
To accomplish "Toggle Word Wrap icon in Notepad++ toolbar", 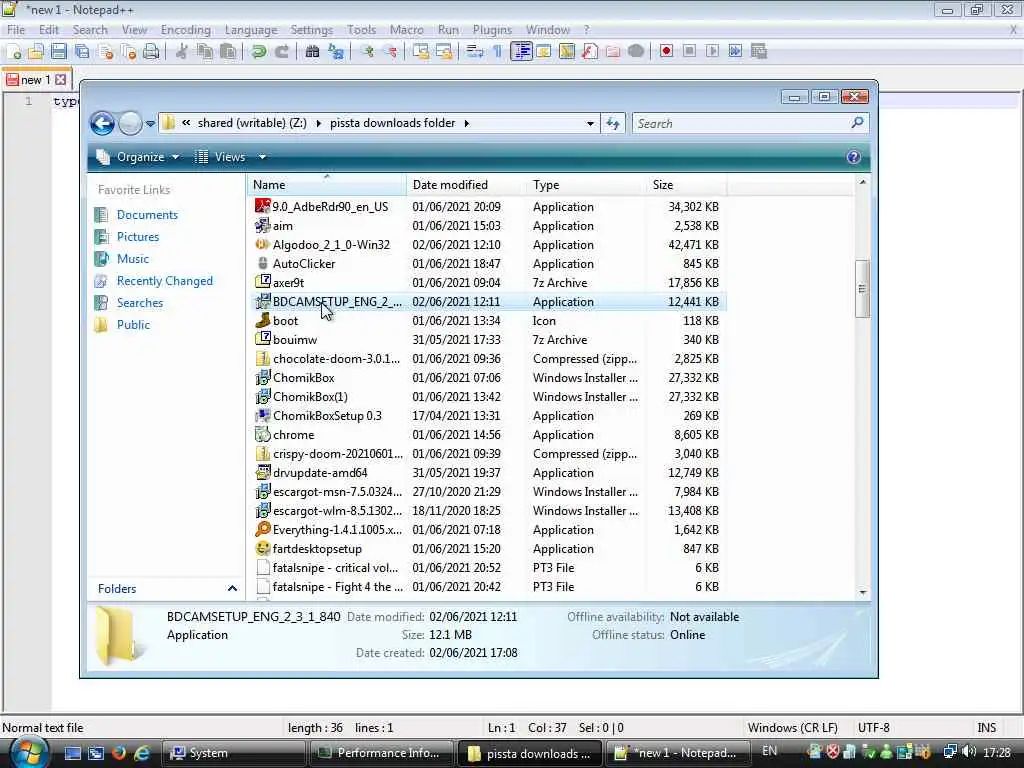I will [x=475, y=52].
